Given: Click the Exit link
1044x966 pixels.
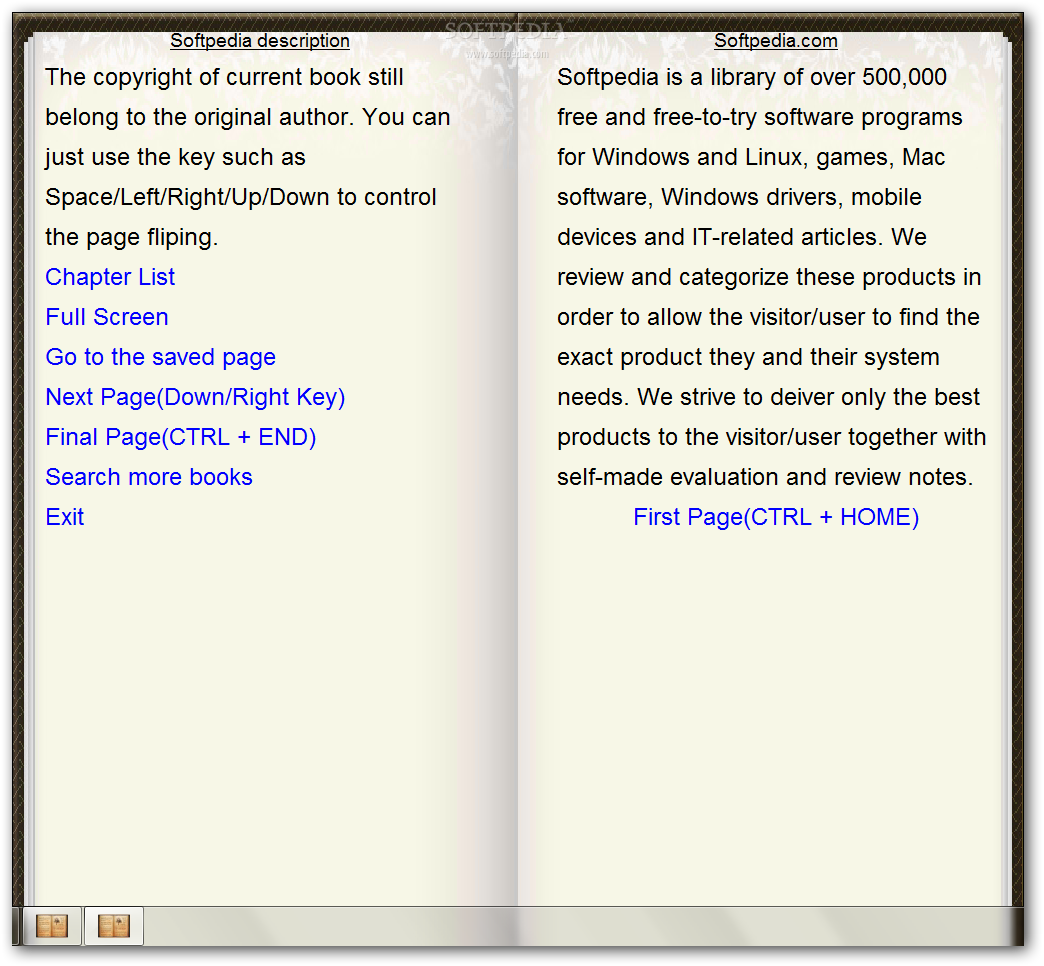Looking at the screenshot, I should tap(65, 517).
